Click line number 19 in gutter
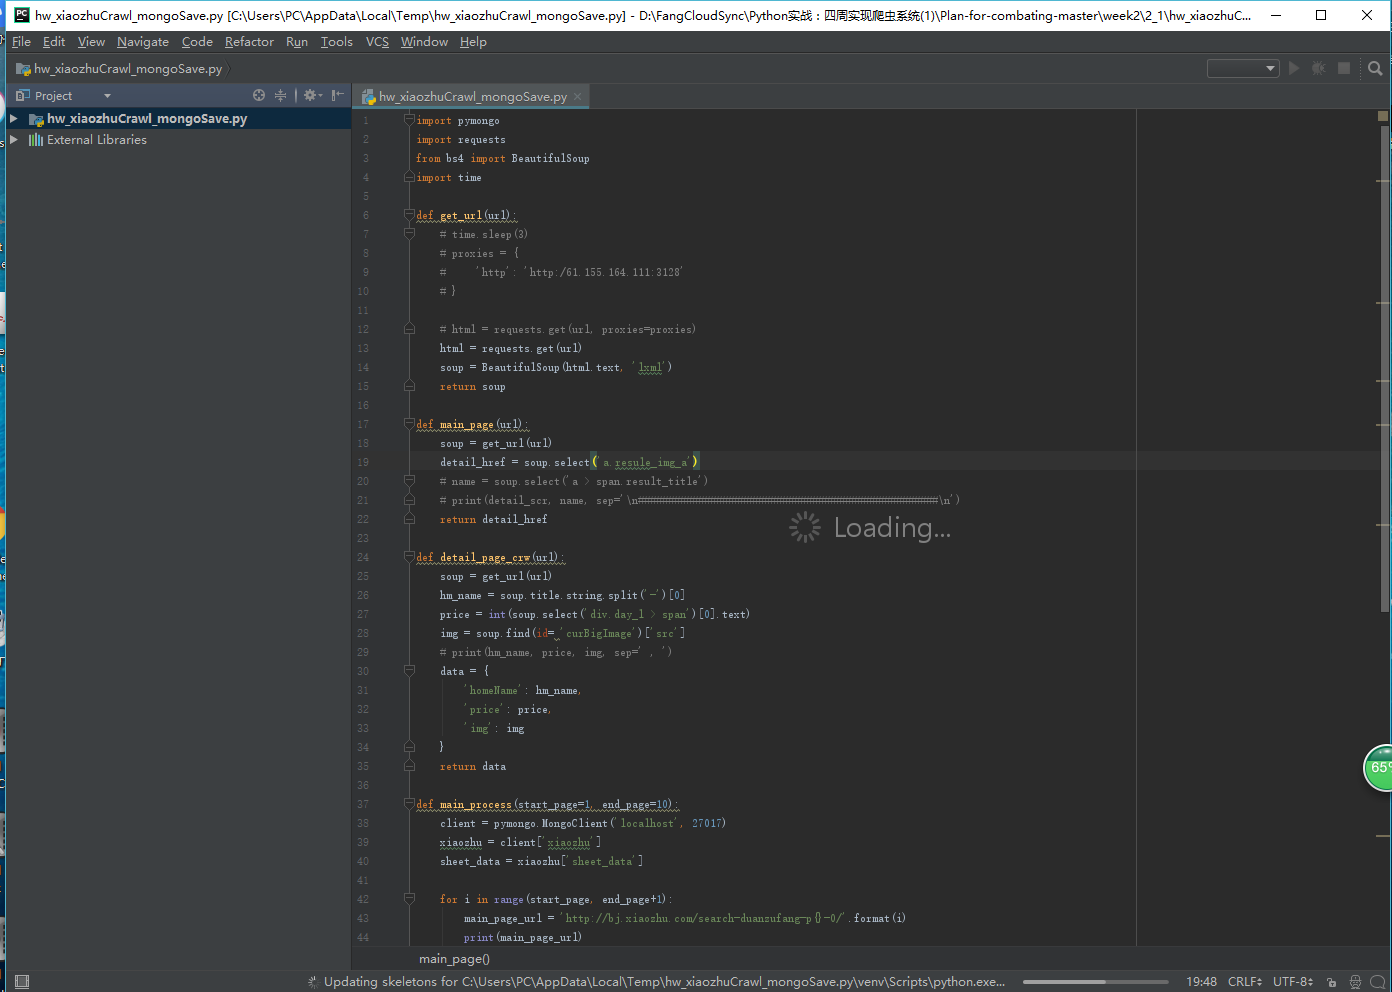This screenshot has width=1392, height=992. (363, 462)
